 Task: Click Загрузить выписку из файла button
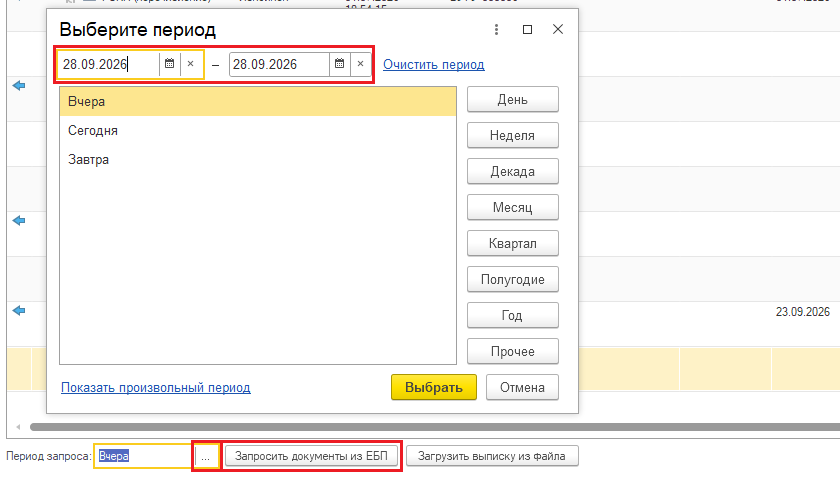(x=492, y=456)
